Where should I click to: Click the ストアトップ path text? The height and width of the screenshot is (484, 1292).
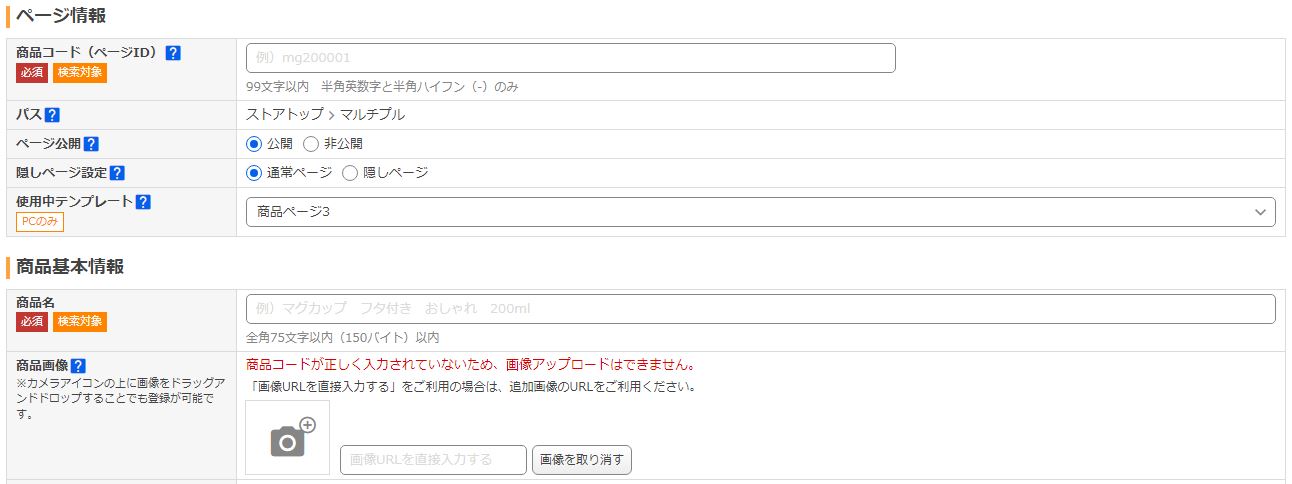click(x=285, y=115)
